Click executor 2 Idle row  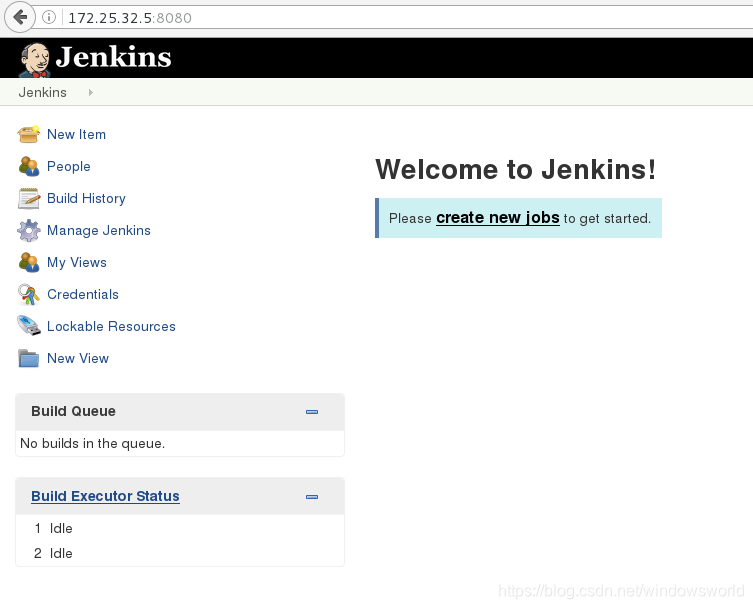tap(180, 553)
